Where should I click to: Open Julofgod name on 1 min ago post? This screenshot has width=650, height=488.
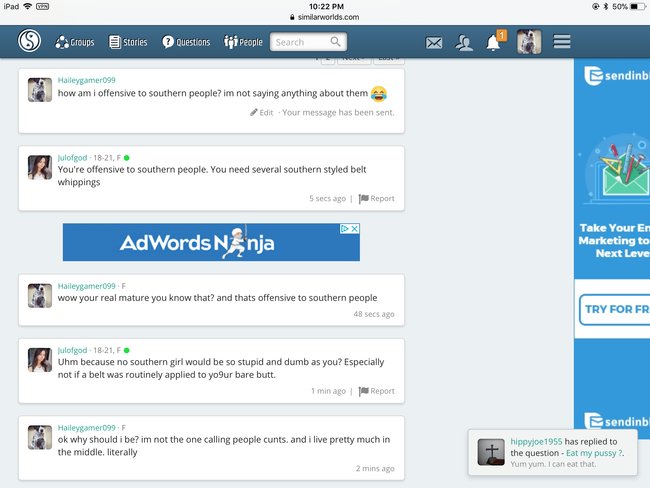click(72, 350)
